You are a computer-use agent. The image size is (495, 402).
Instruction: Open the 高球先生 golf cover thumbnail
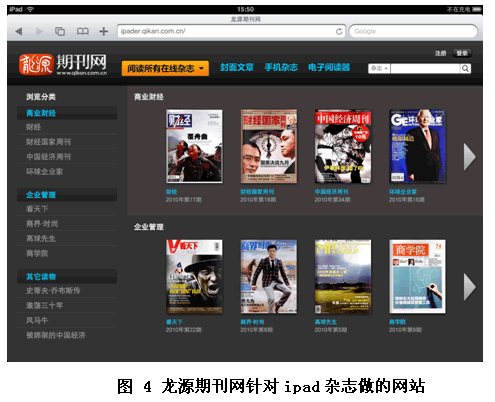(343, 276)
